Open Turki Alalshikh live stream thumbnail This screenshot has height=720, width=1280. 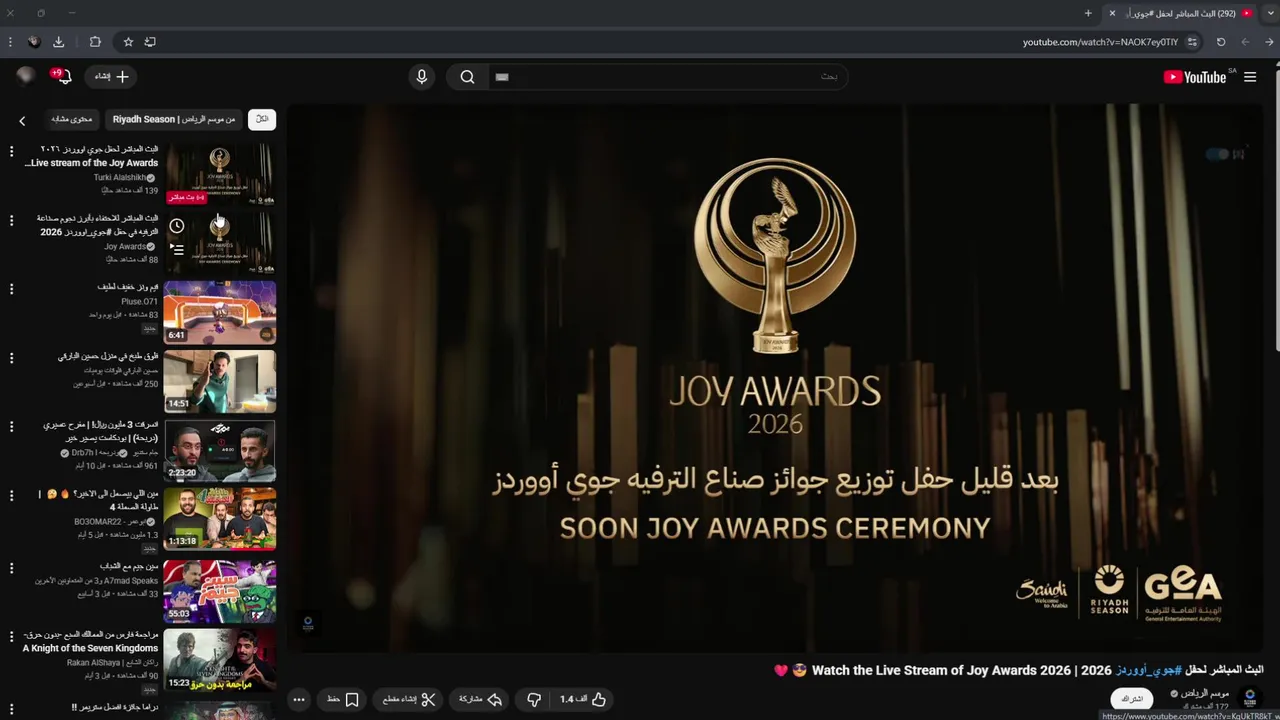[220, 173]
